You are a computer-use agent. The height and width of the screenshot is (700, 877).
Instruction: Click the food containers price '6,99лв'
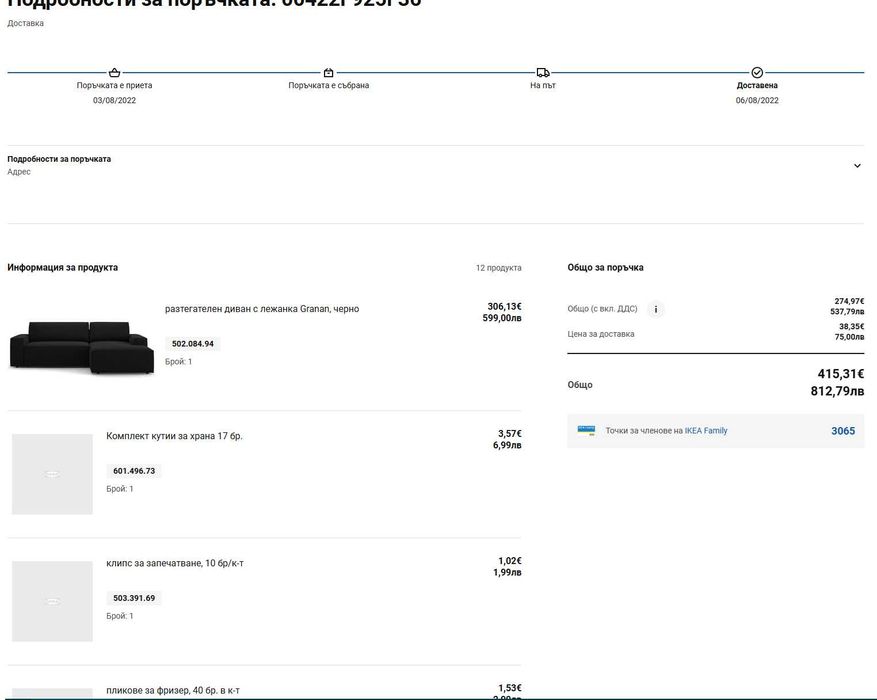(x=507, y=446)
